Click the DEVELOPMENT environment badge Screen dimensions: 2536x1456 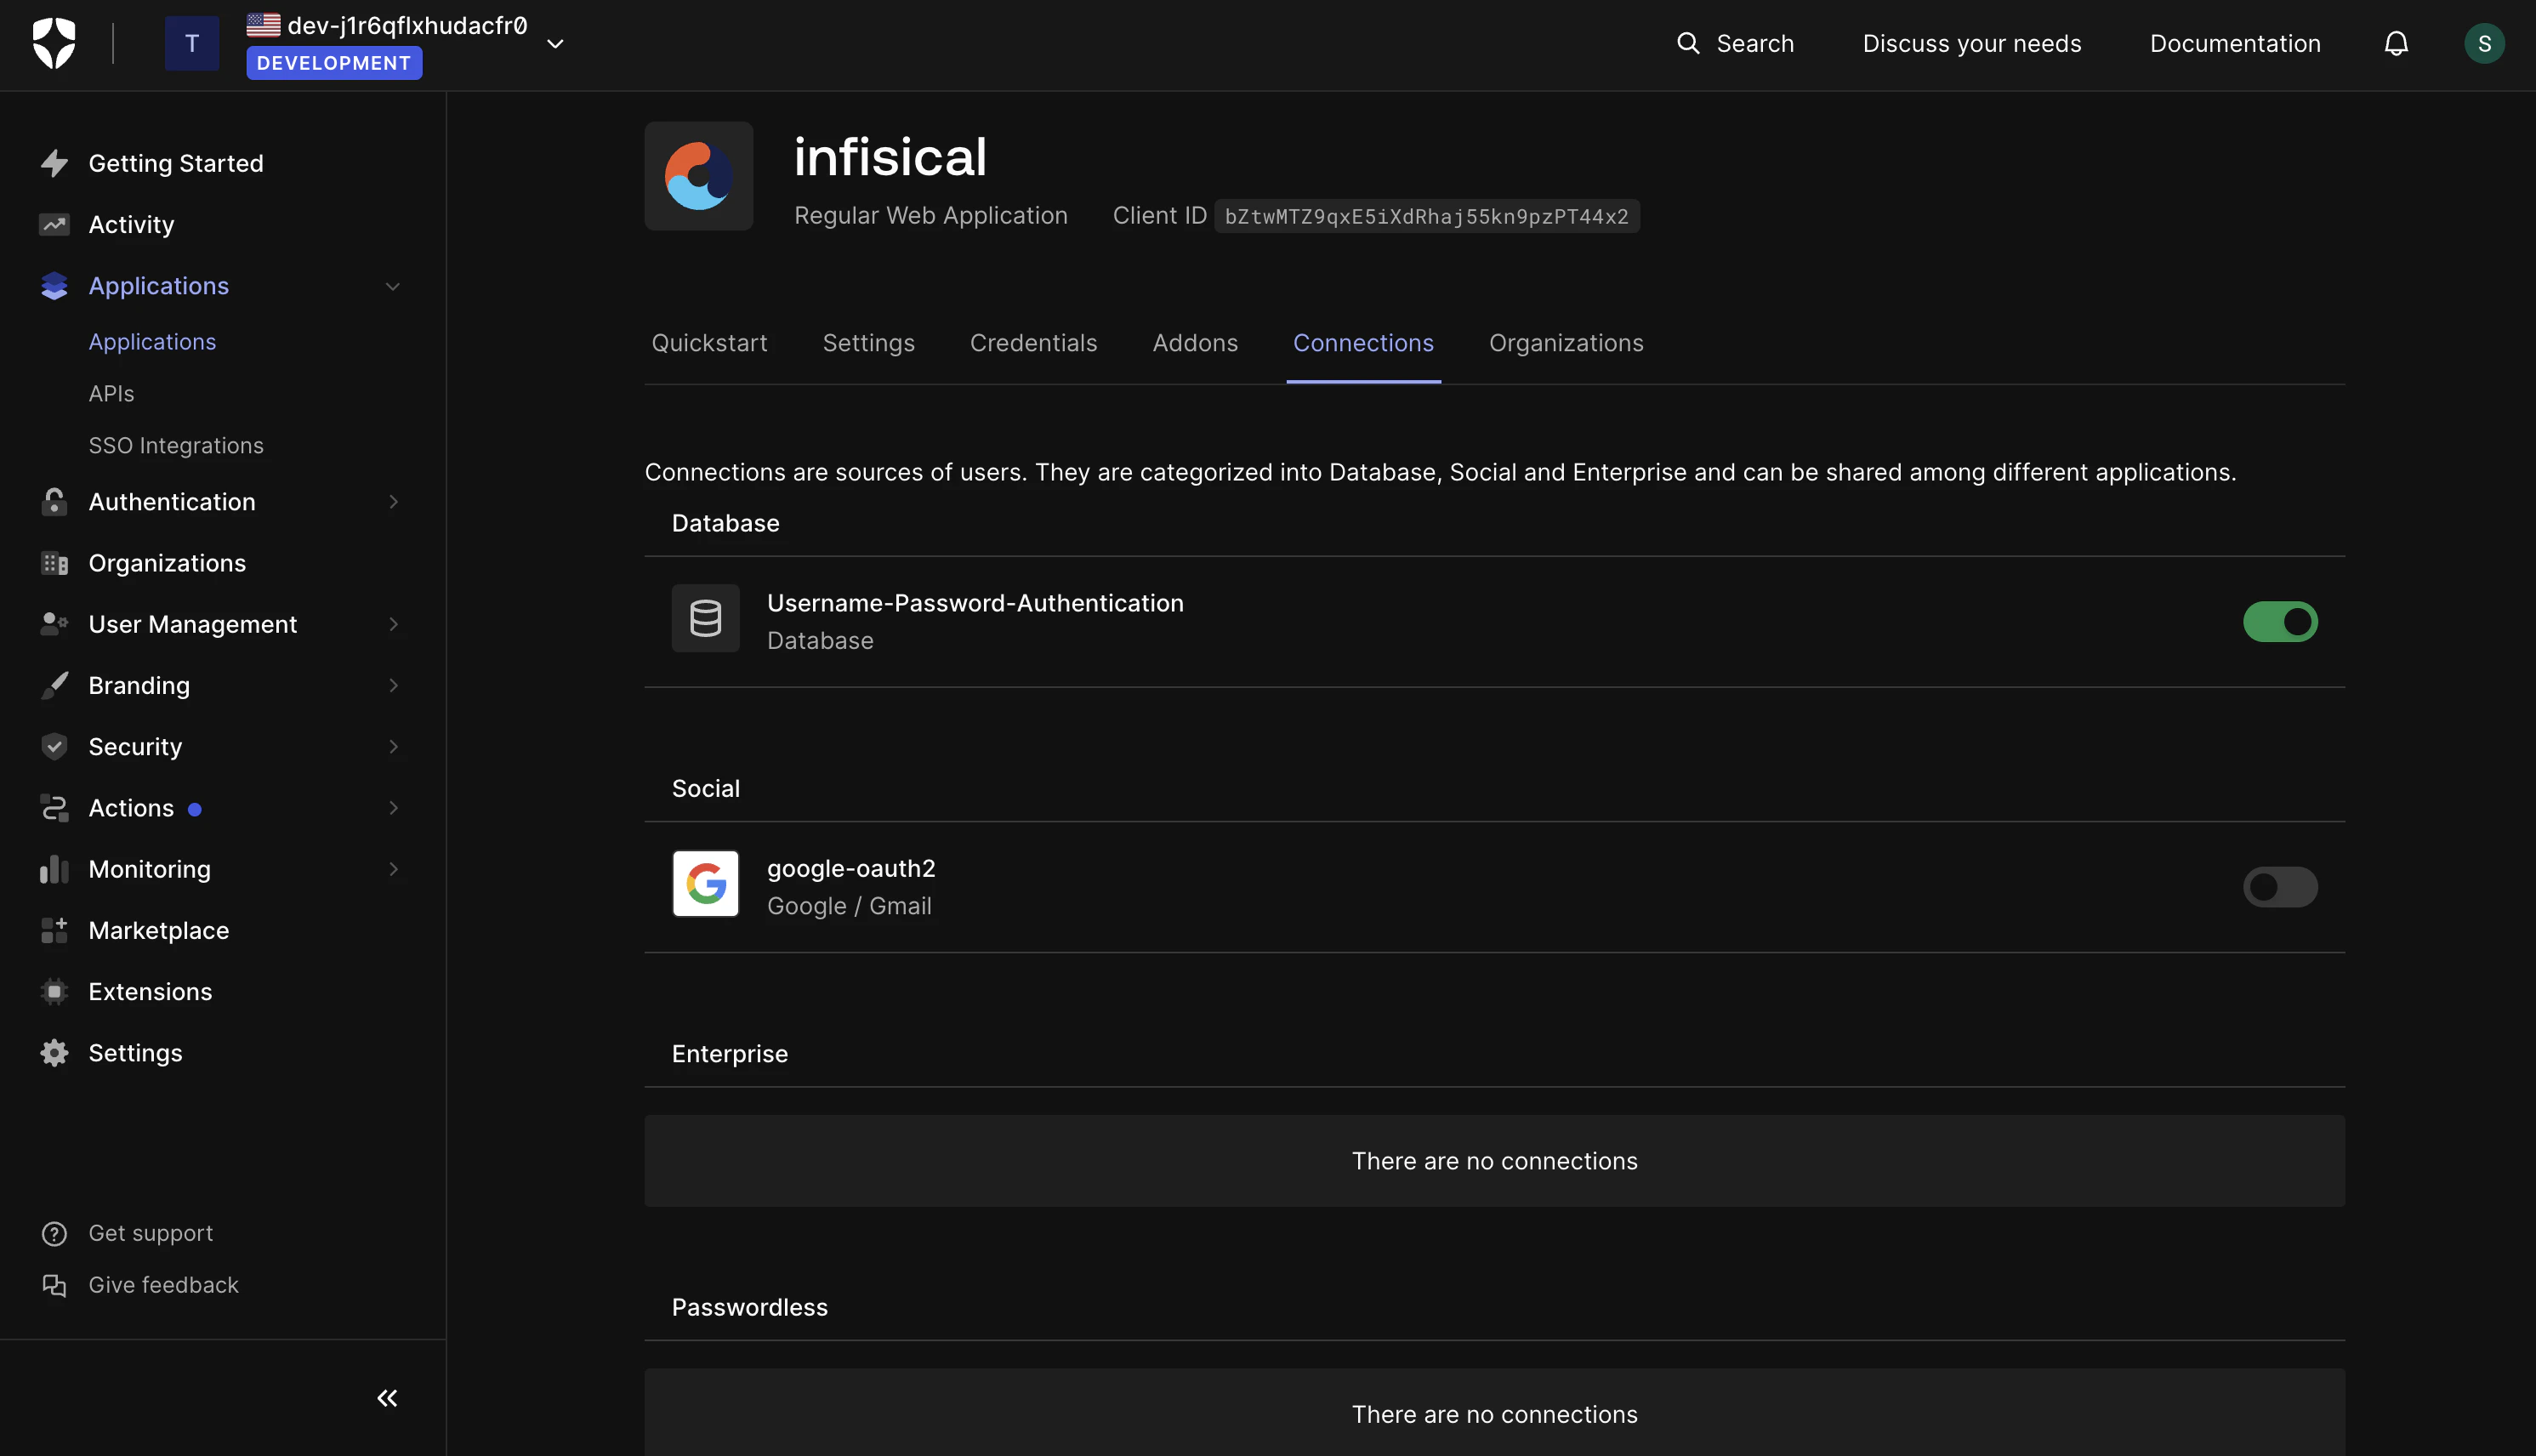tap(334, 63)
